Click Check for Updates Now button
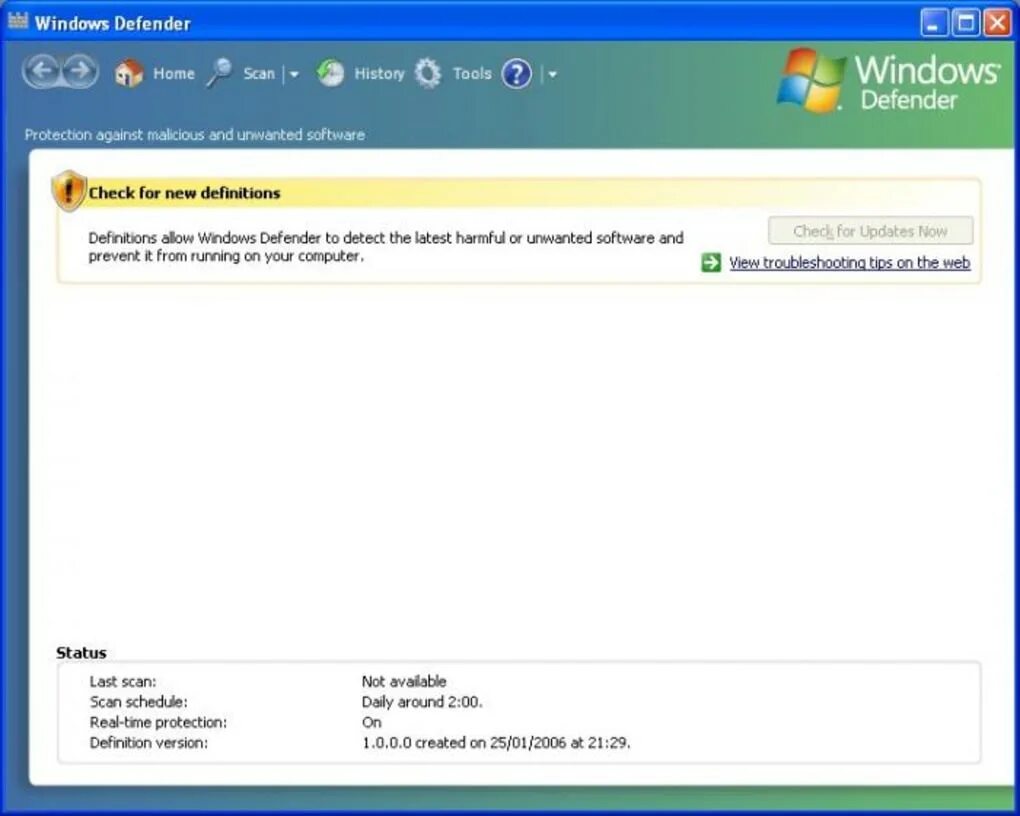The height and width of the screenshot is (816, 1020). click(x=870, y=231)
